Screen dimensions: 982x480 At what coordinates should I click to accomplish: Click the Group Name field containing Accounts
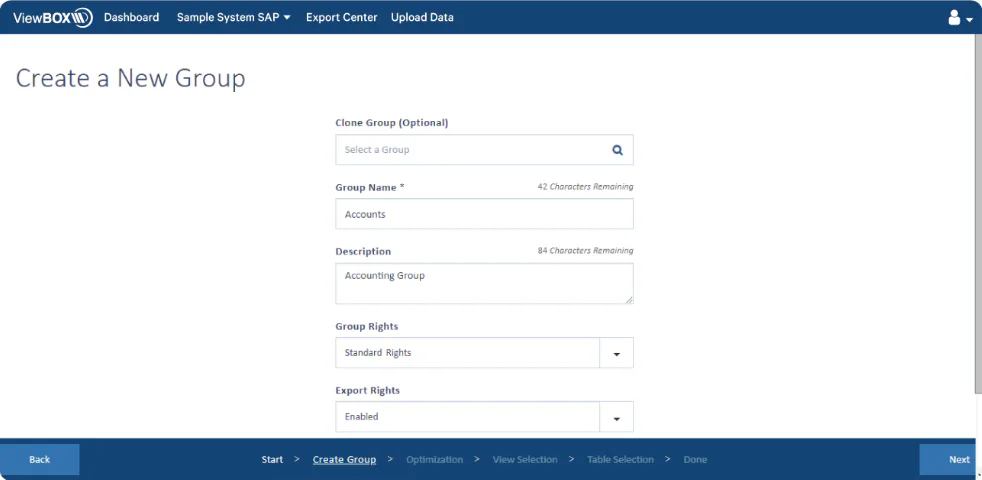[484, 214]
